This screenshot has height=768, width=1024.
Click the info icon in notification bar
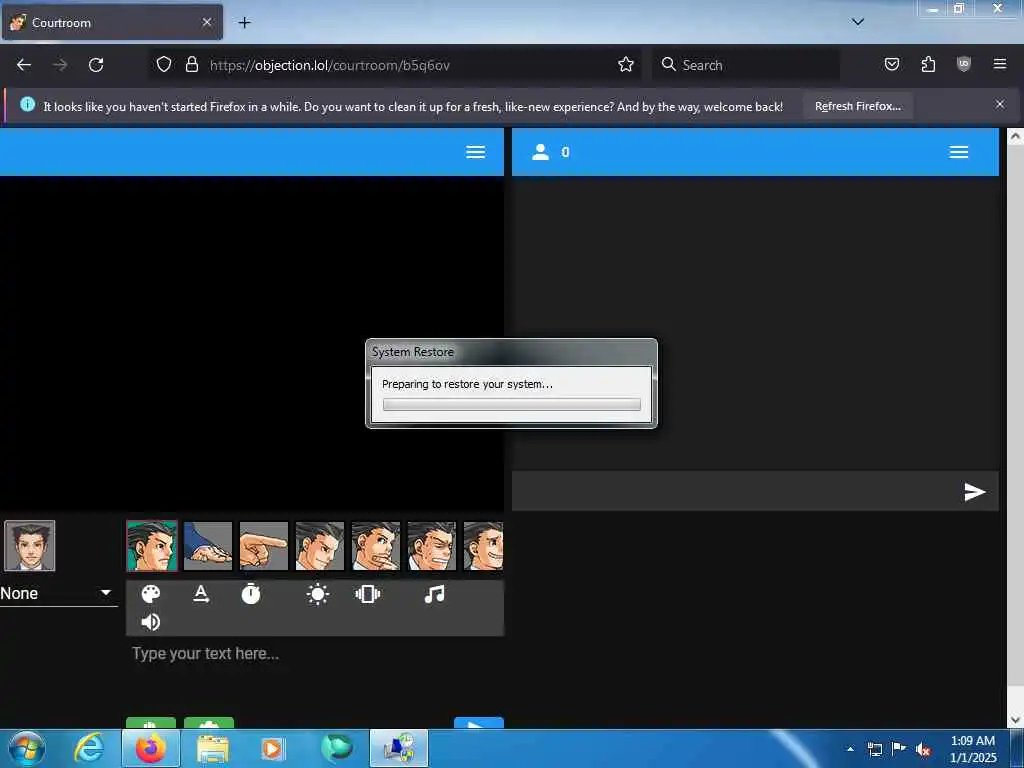[x=27, y=104]
